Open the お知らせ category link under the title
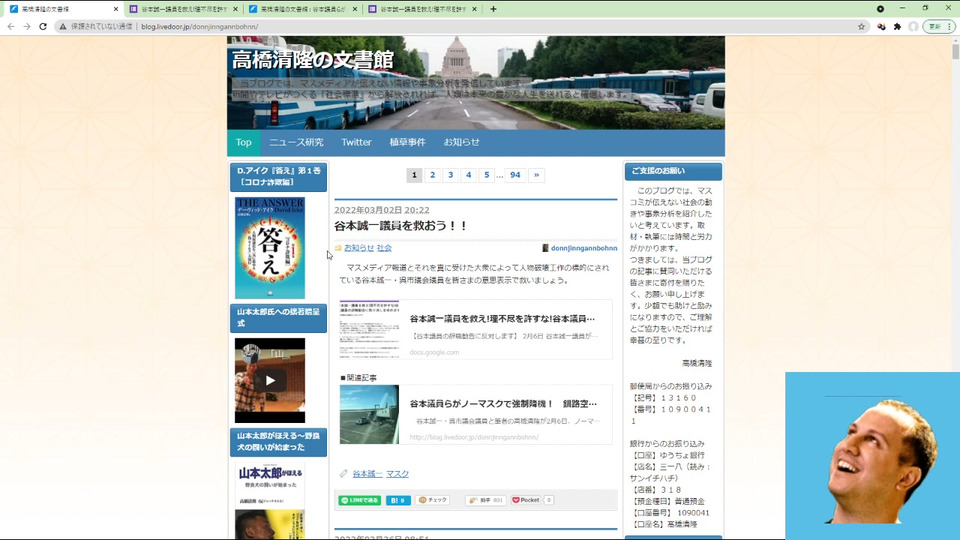 coord(359,248)
